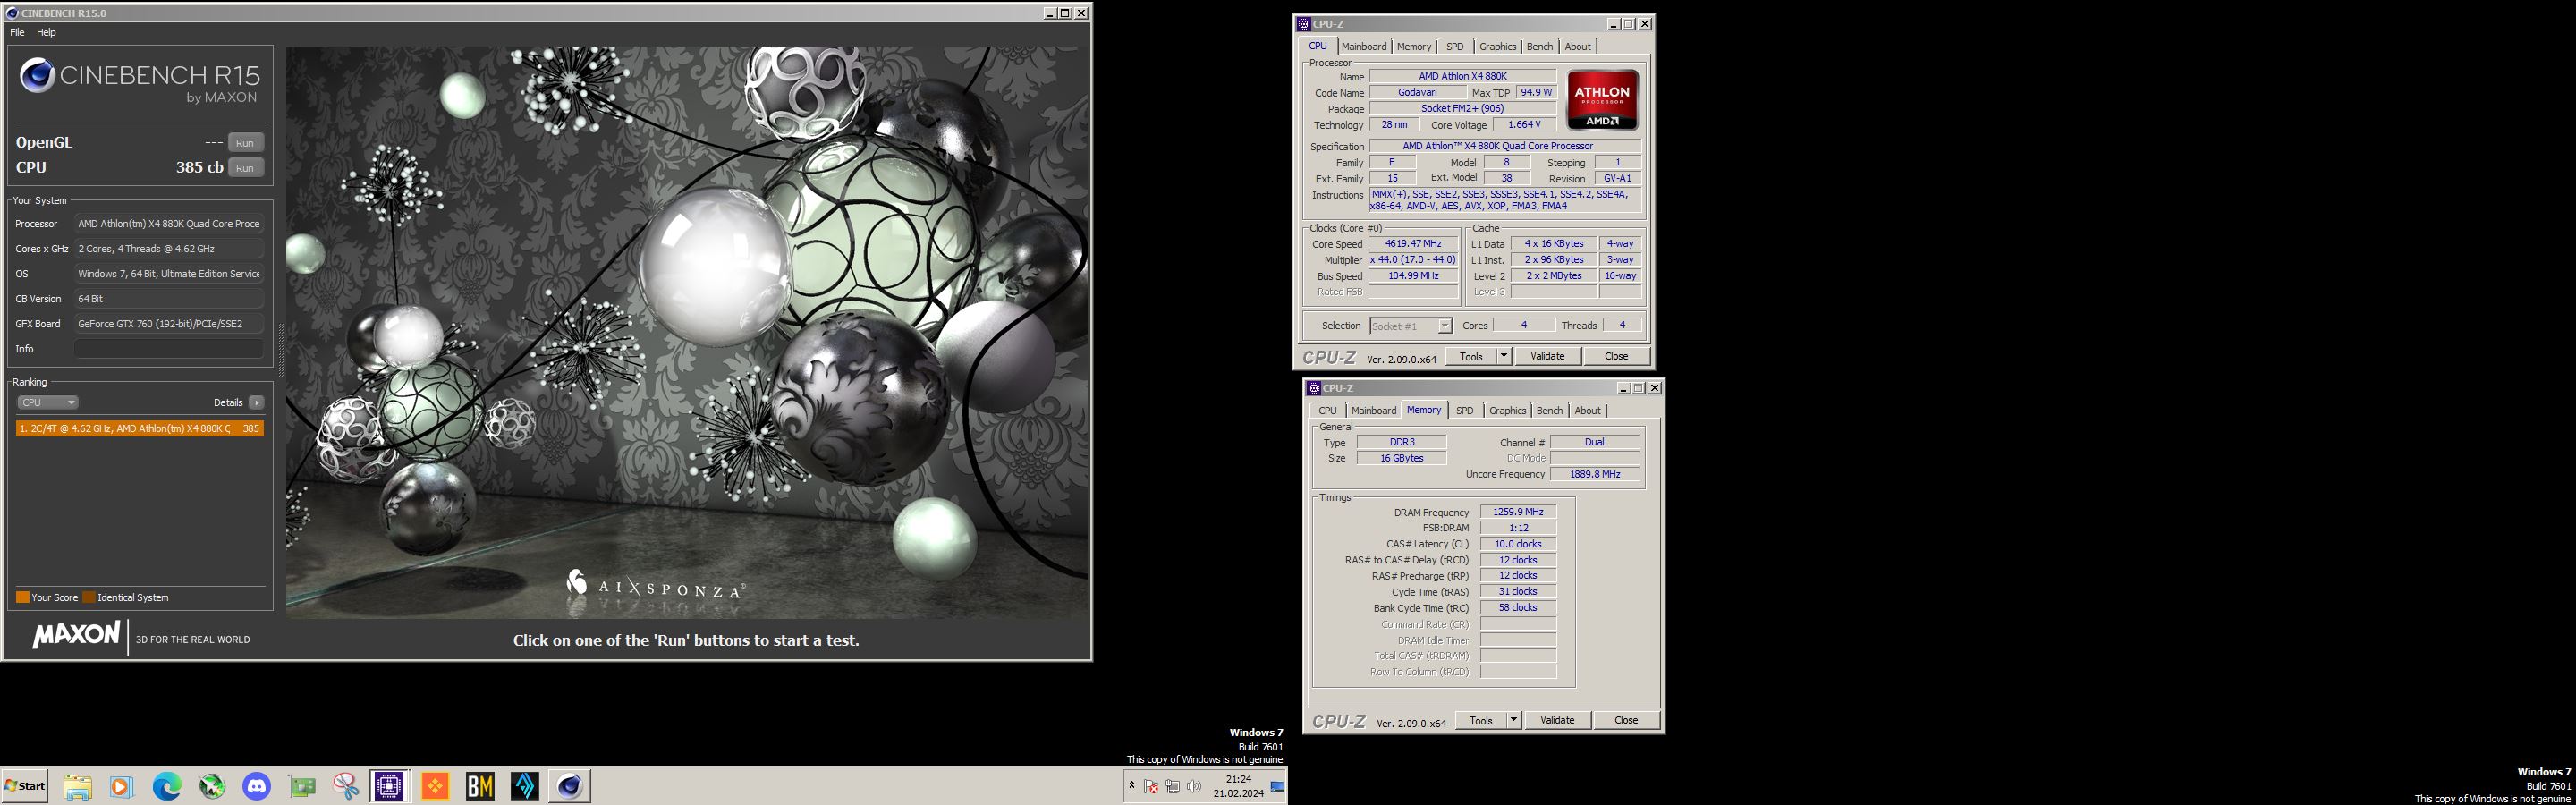Click the DRAM Frequency value 1259.9 MHz

[1518, 512]
